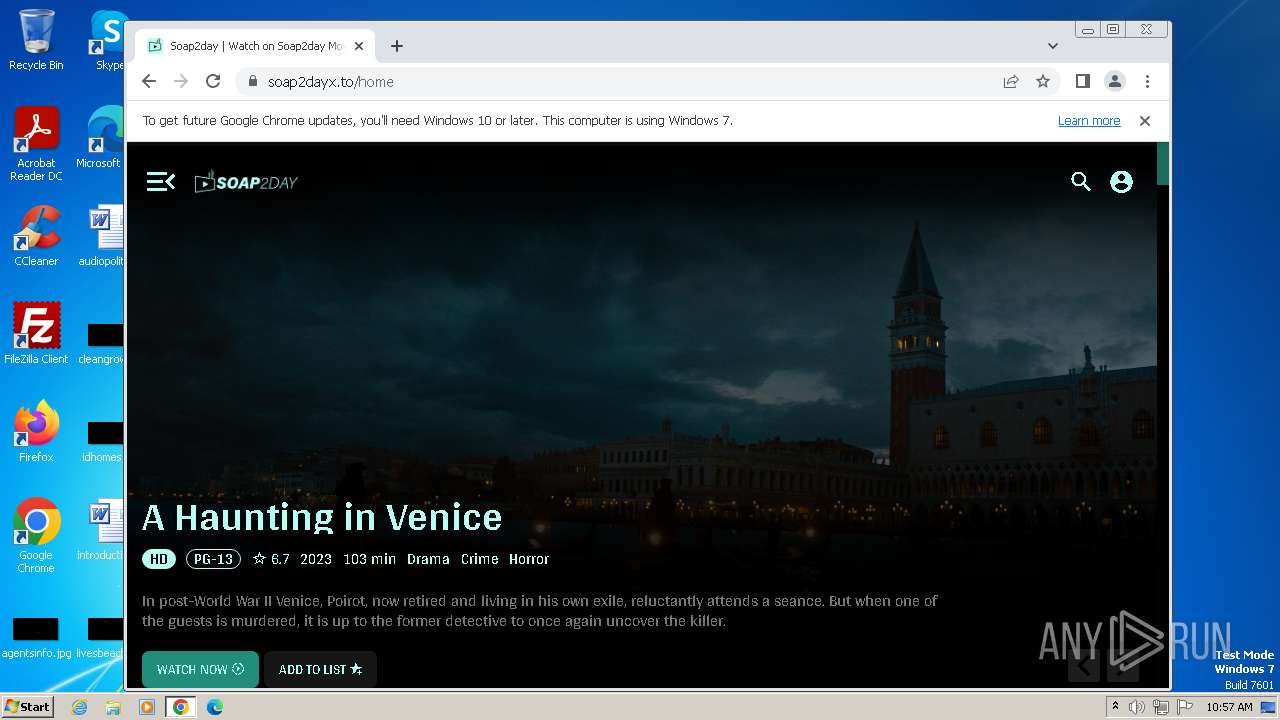Click the next slide arrow in hero slider
This screenshot has height=720, width=1280.
(x=1123, y=665)
